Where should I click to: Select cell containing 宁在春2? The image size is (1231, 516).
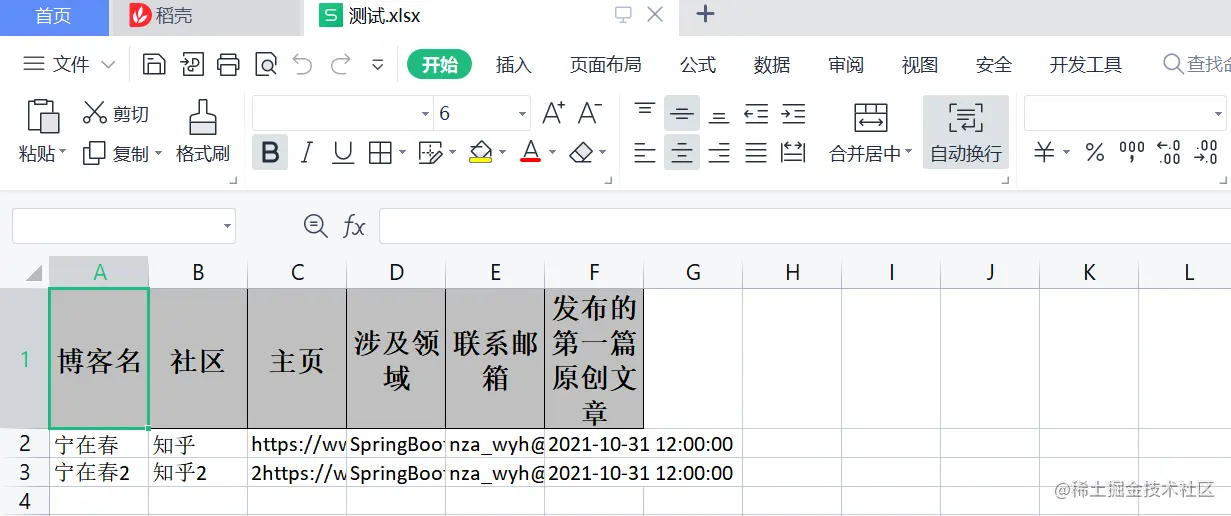click(x=99, y=473)
